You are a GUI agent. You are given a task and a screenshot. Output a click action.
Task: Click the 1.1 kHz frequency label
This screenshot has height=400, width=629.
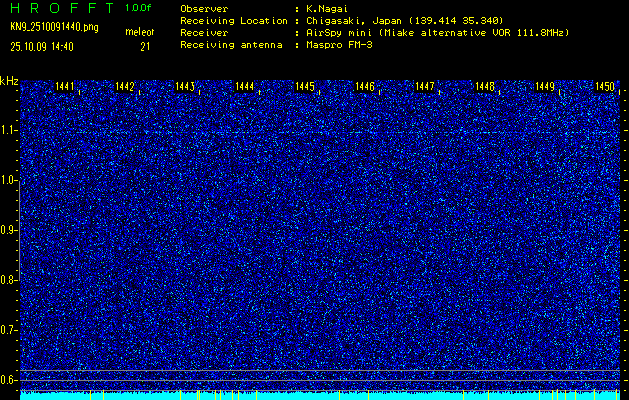pos(9,130)
